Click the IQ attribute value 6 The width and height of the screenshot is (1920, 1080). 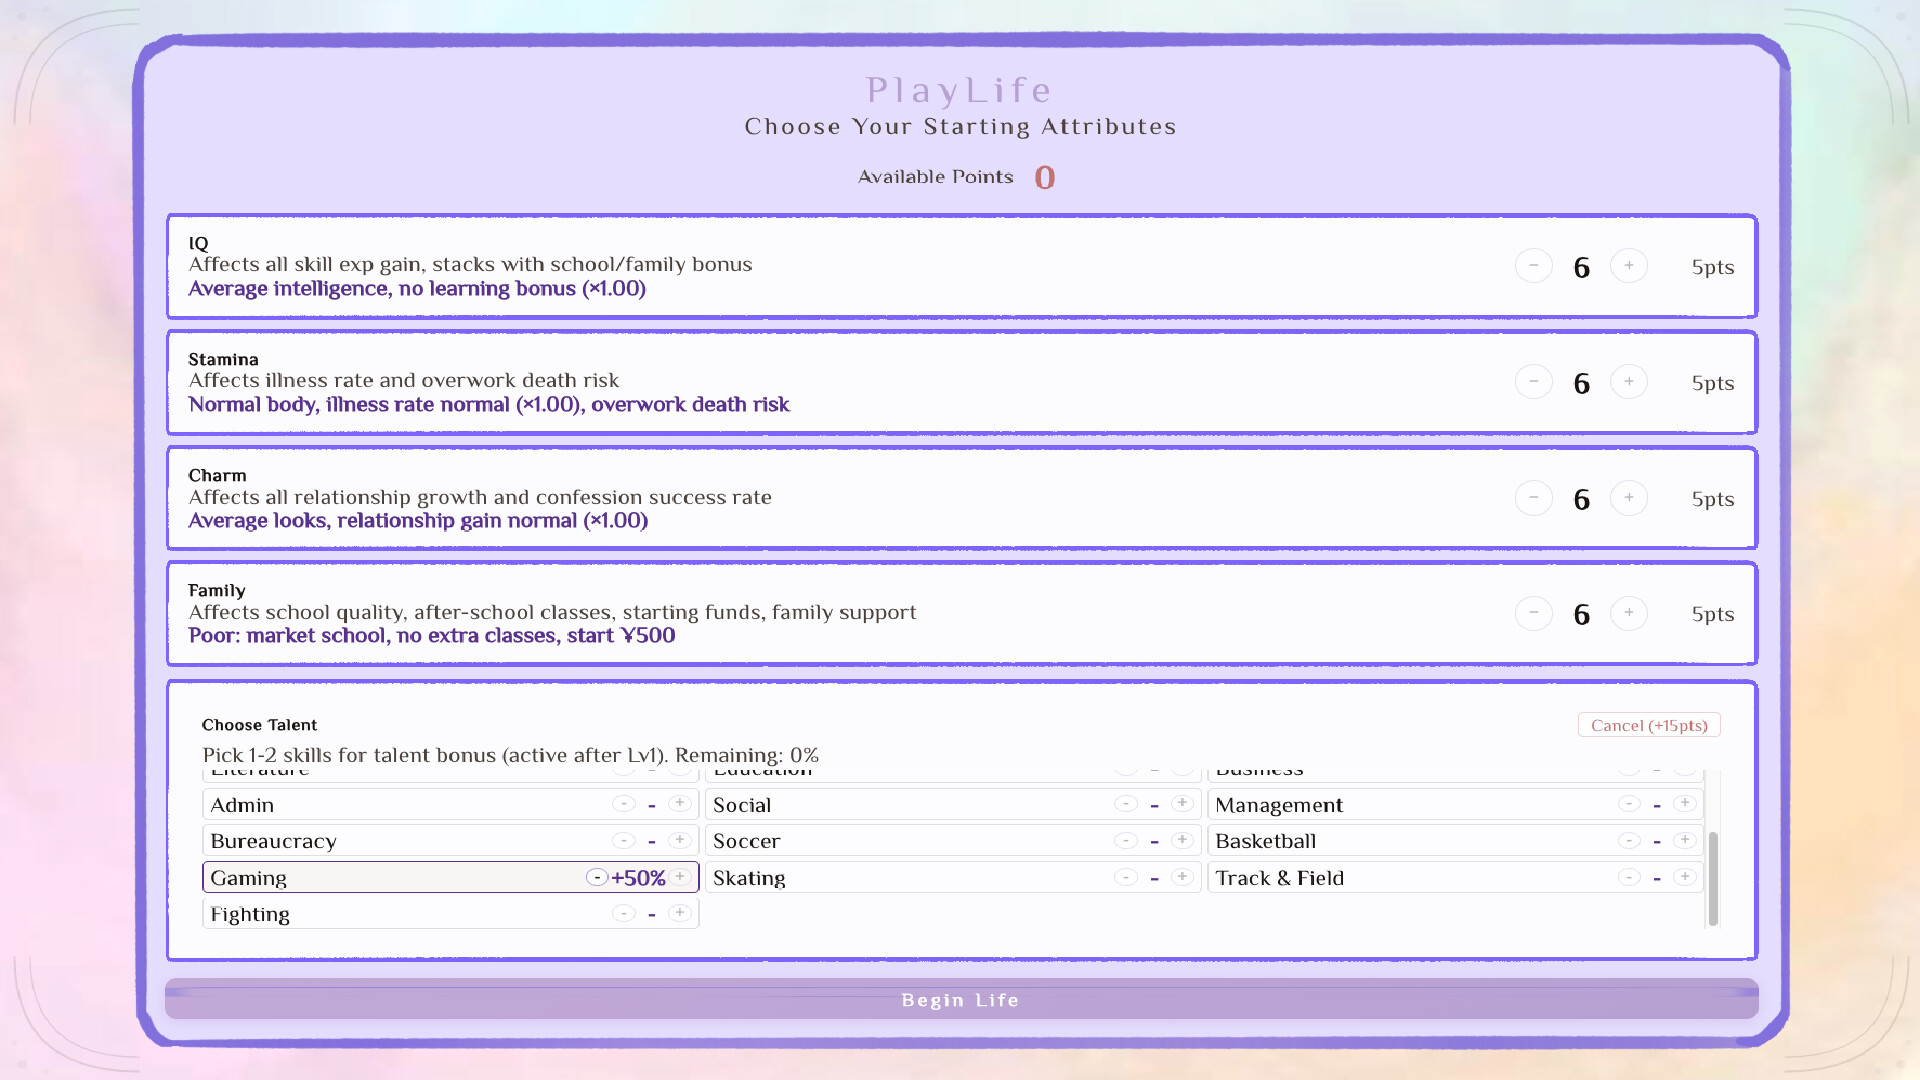tap(1581, 267)
